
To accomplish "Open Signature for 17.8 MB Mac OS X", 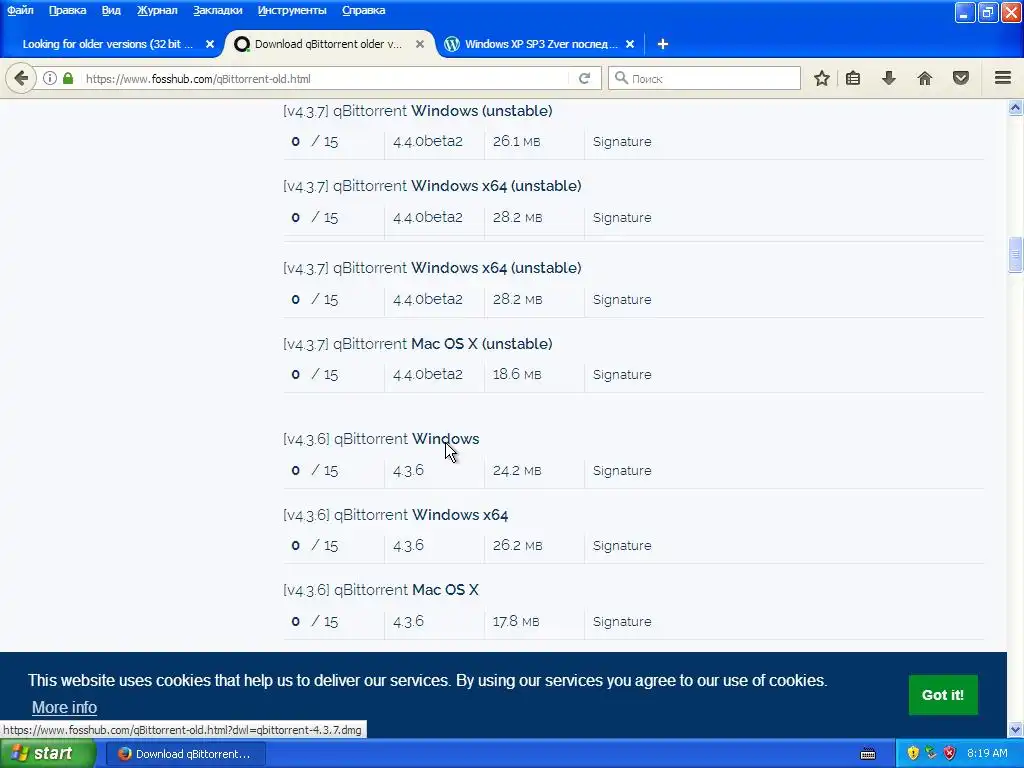I will coord(622,622).
